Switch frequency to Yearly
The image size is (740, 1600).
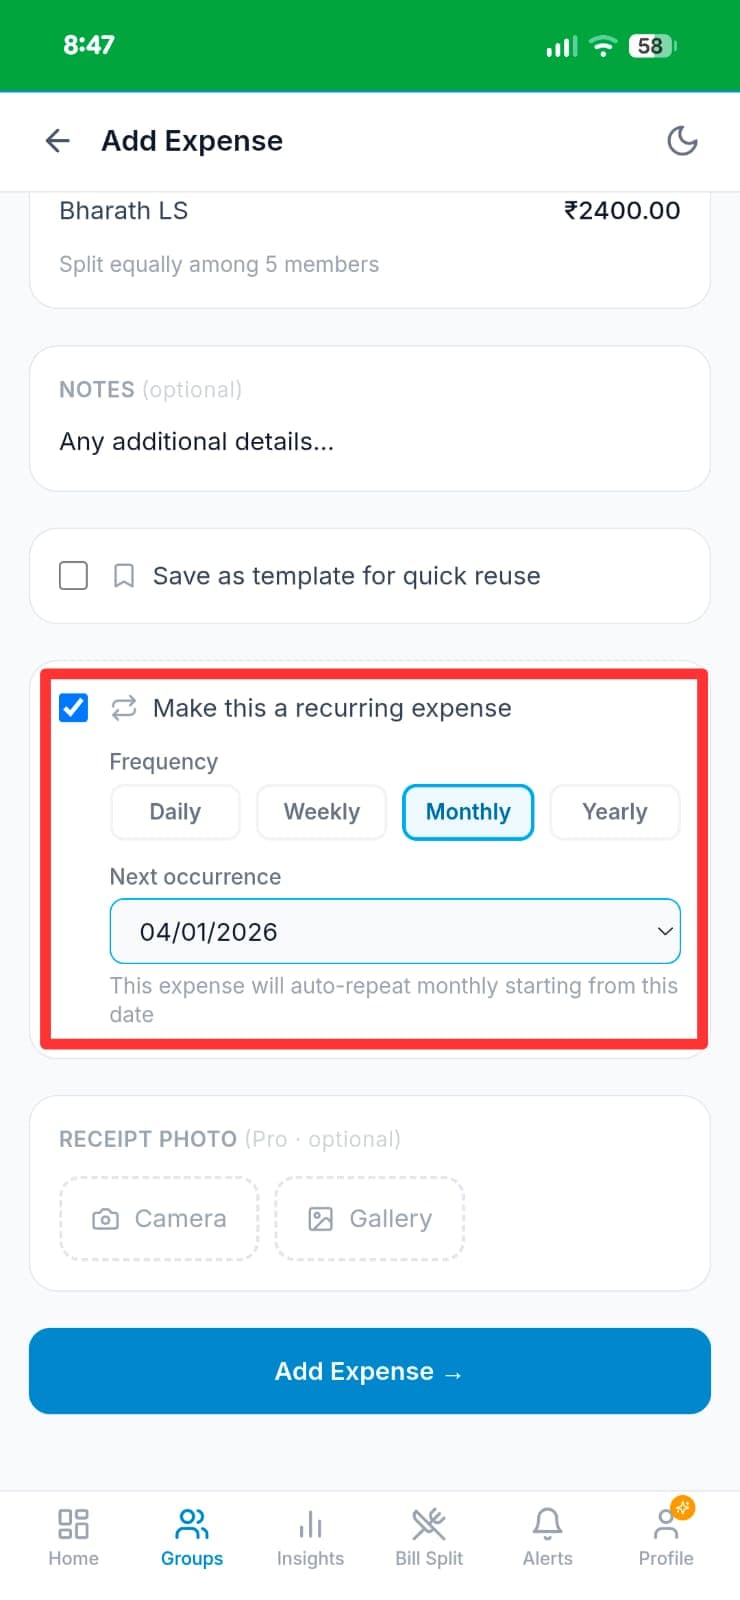click(614, 812)
